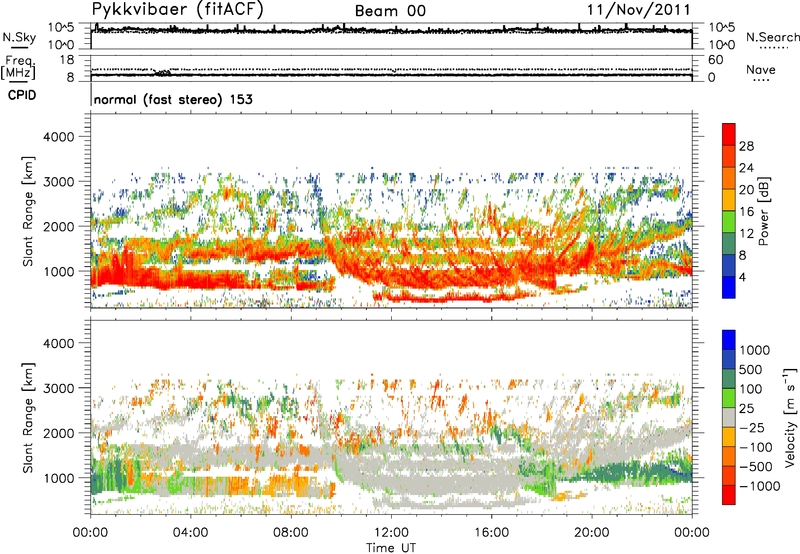Click the "Time UT" axis label
Screen dimensions: 800x554
click(391, 548)
